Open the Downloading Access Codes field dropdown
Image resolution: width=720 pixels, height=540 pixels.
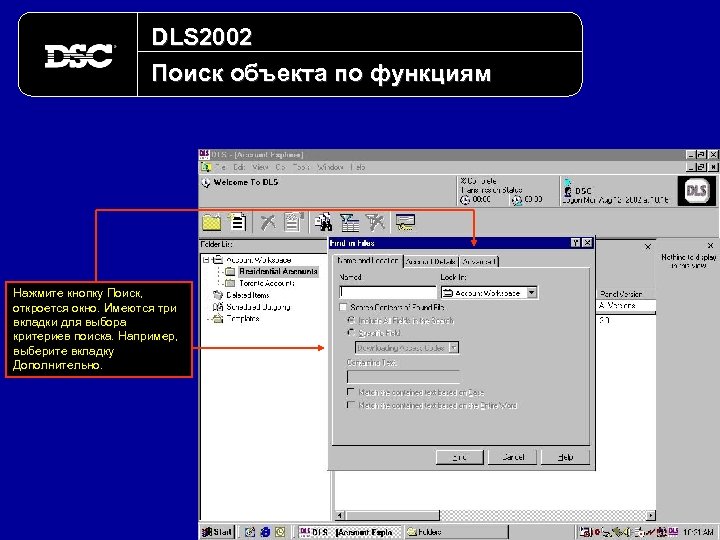click(x=453, y=348)
